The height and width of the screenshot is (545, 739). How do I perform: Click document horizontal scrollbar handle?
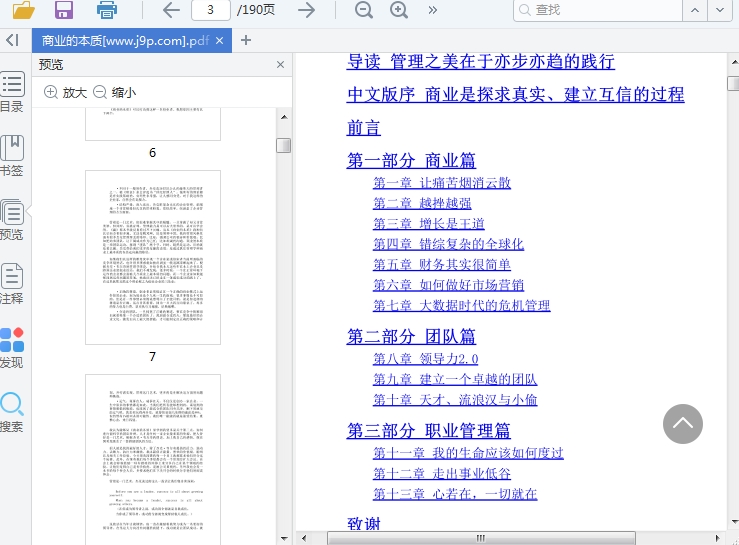(x=481, y=538)
